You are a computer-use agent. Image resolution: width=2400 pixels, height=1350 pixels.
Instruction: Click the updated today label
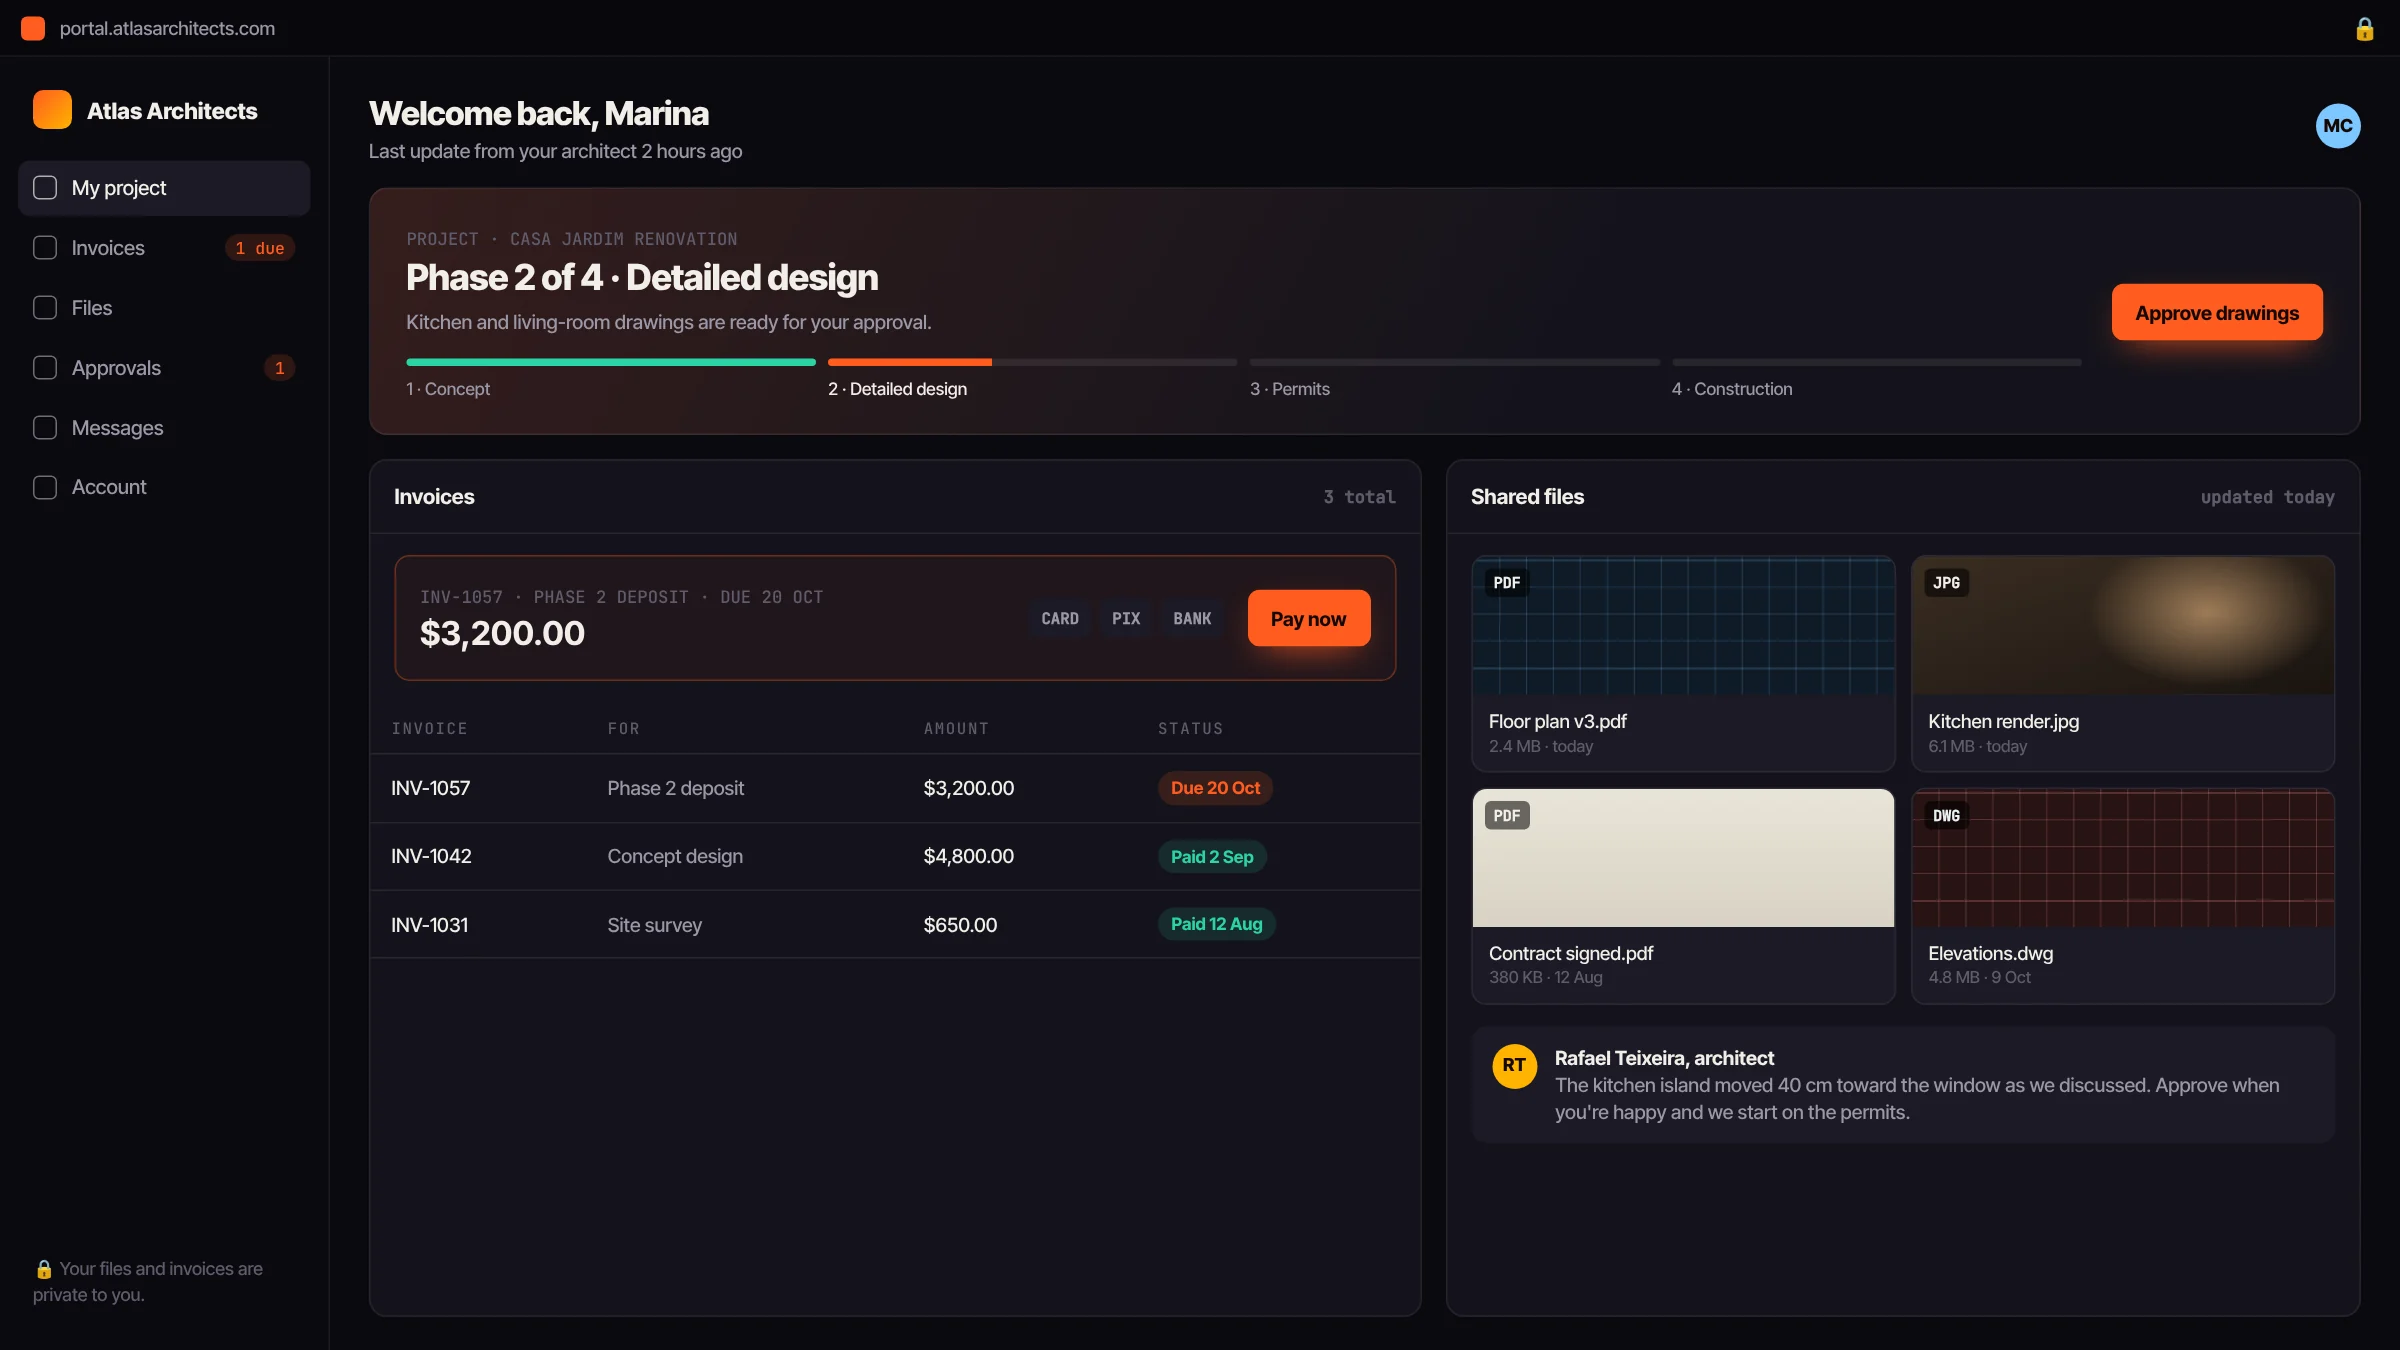coord(2267,497)
